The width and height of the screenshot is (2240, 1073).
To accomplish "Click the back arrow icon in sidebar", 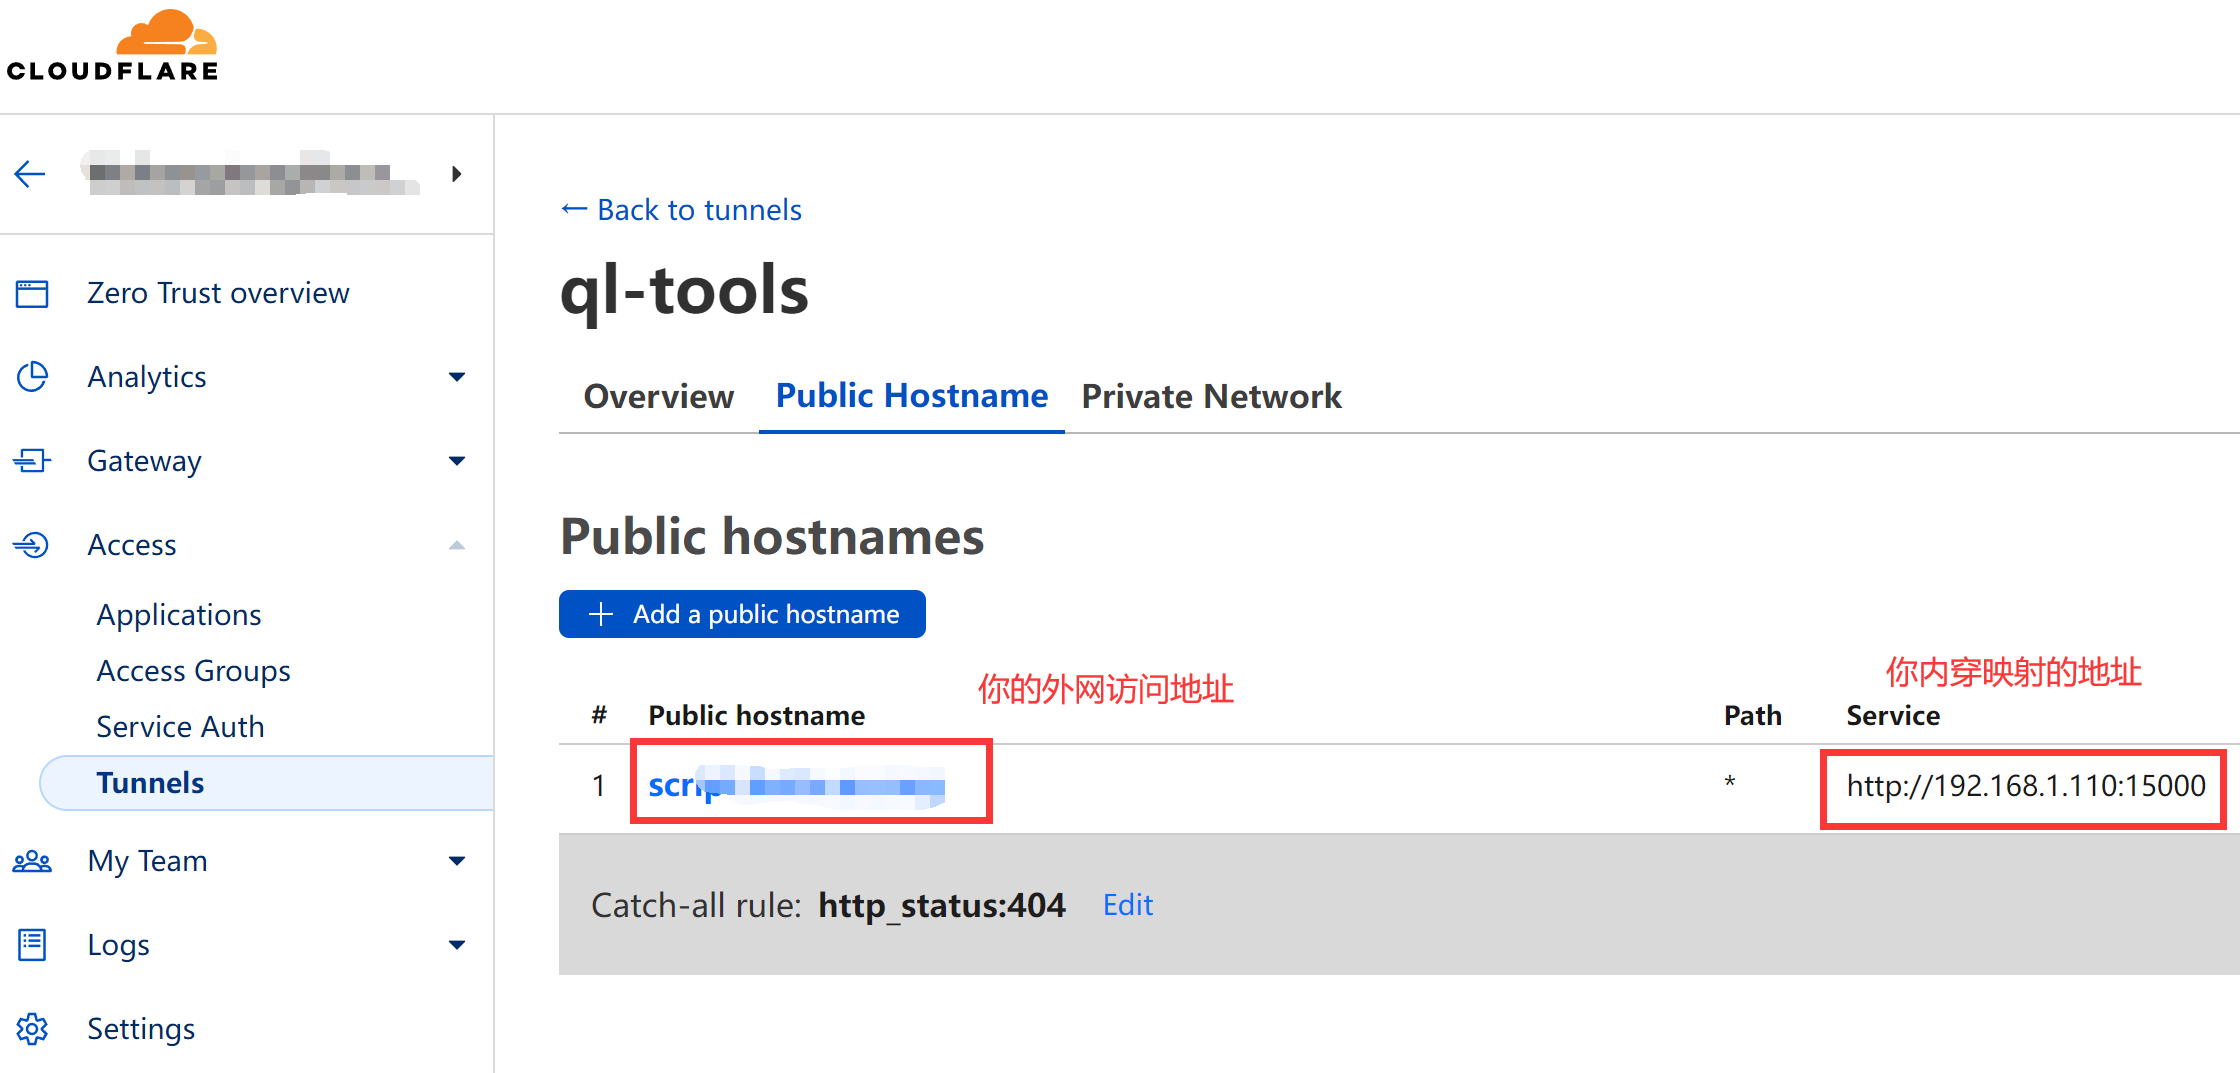I will [30, 174].
